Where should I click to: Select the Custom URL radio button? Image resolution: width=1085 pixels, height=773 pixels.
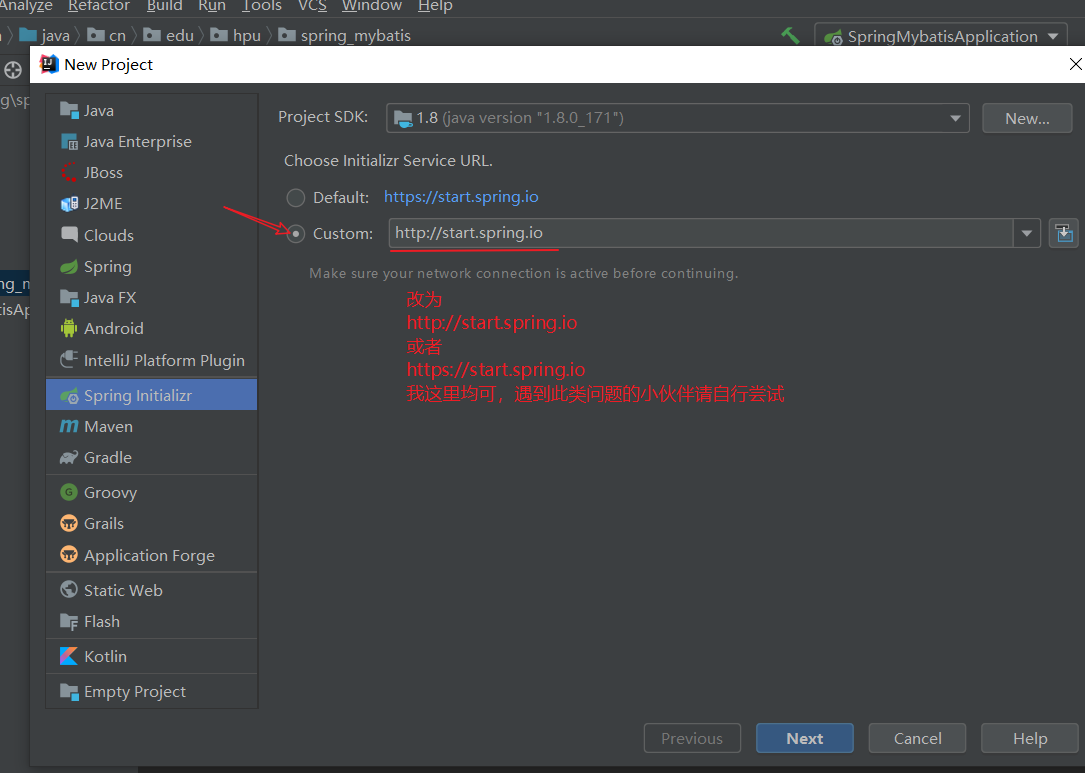pyautogui.click(x=295, y=234)
